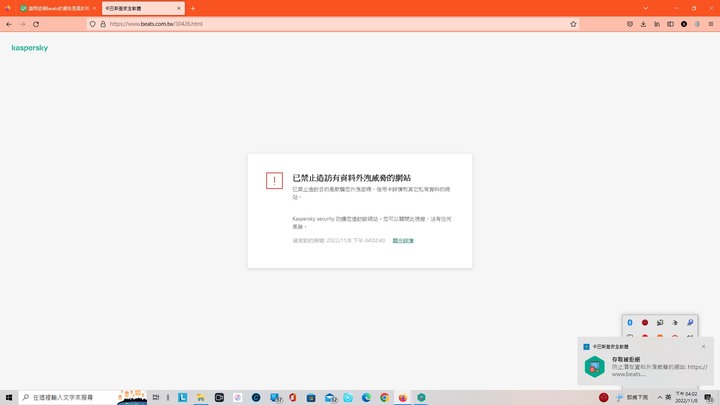
Task: Open the black camera app on taskbar
Action: [219, 397]
